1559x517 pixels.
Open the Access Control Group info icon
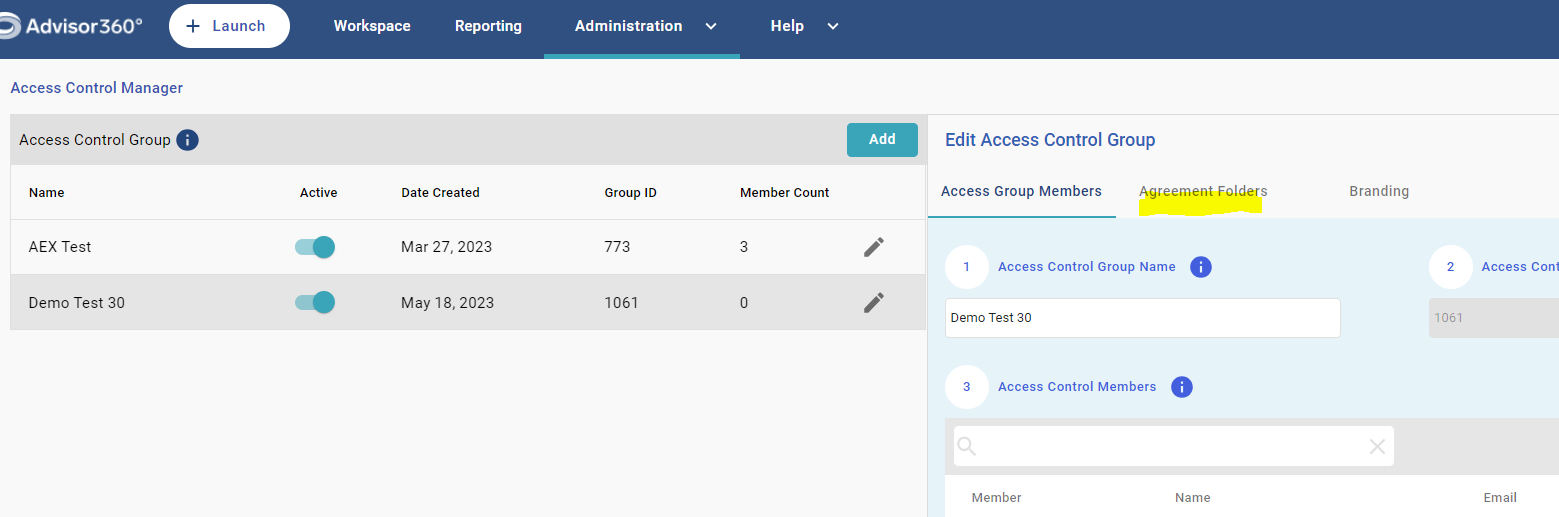187,140
